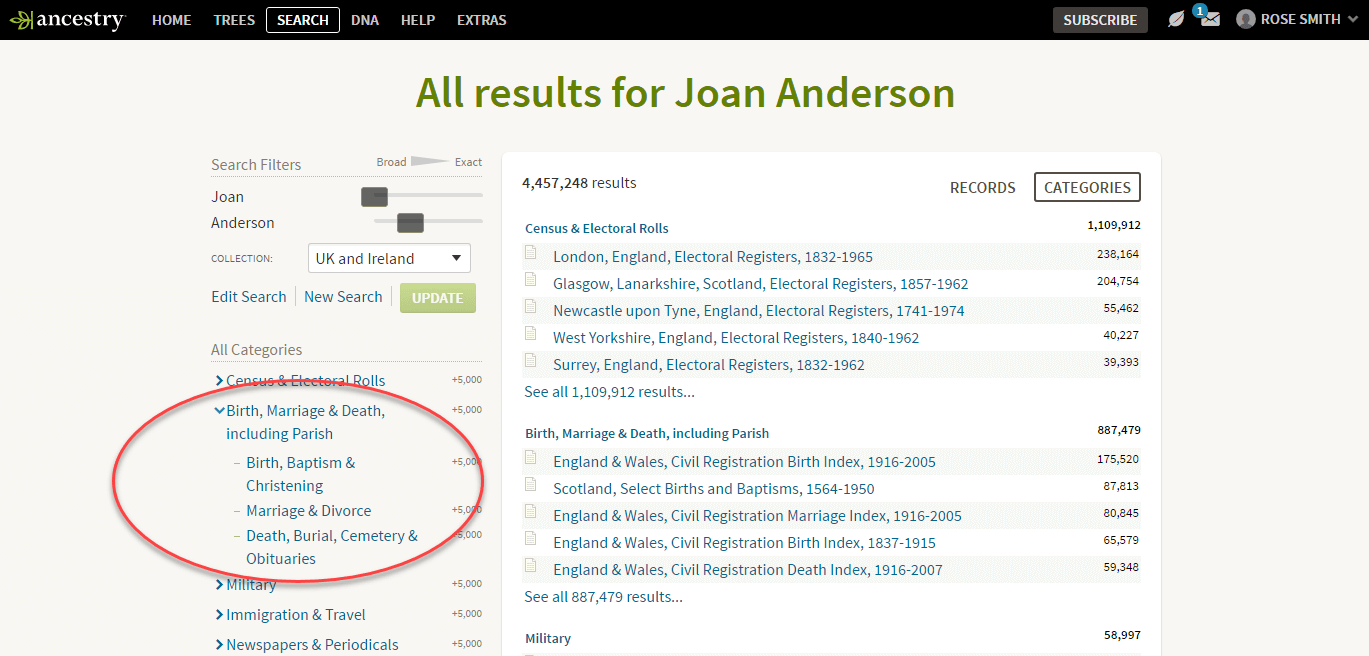Open the leaf hints icon
This screenshot has height=656, width=1369.
[1177, 19]
